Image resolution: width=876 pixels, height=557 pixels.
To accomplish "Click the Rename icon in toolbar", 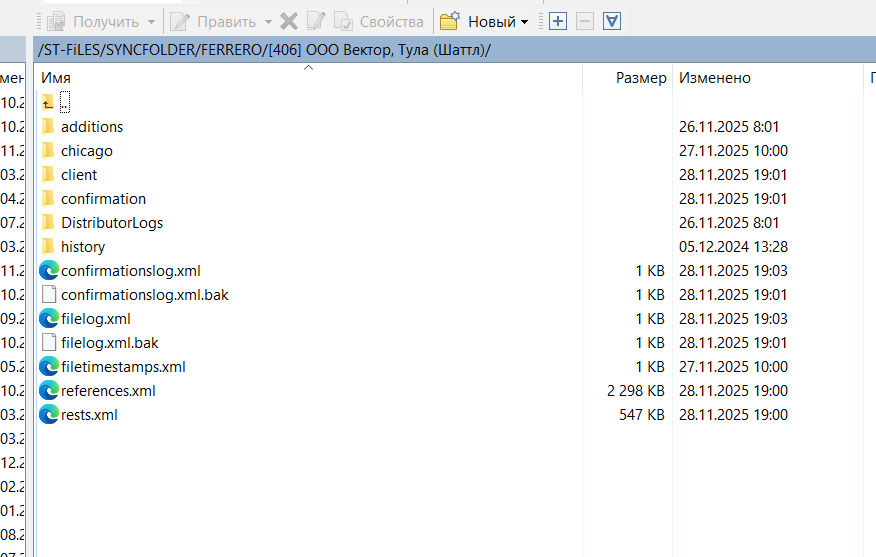I will coord(316,22).
